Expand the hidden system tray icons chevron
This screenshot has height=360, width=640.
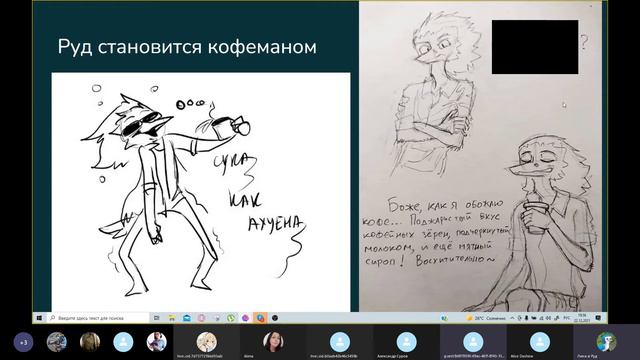tap(513, 318)
